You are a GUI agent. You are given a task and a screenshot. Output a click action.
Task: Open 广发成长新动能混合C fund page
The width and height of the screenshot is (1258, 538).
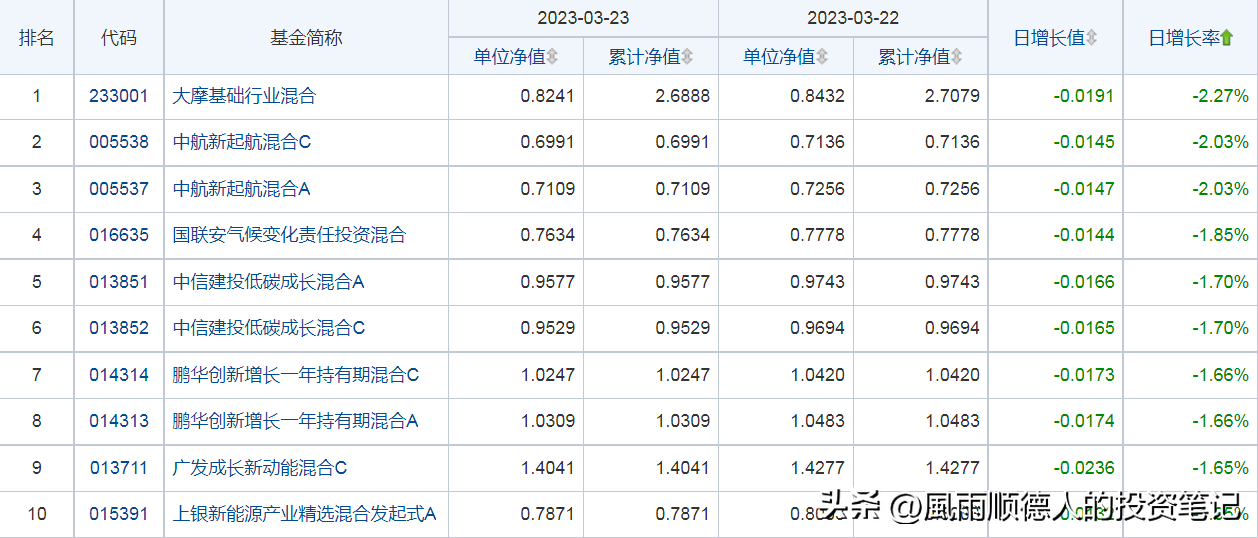tap(260, 468)
